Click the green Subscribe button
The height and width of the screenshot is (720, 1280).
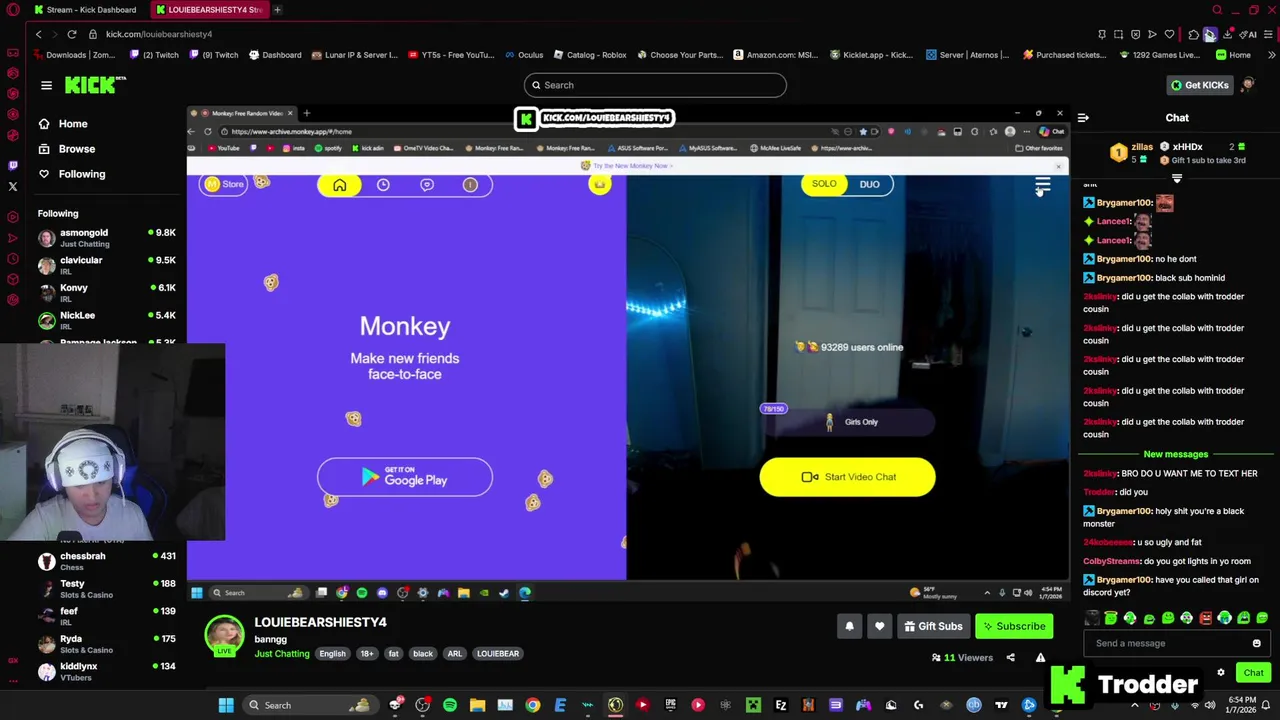point(1014,627)
